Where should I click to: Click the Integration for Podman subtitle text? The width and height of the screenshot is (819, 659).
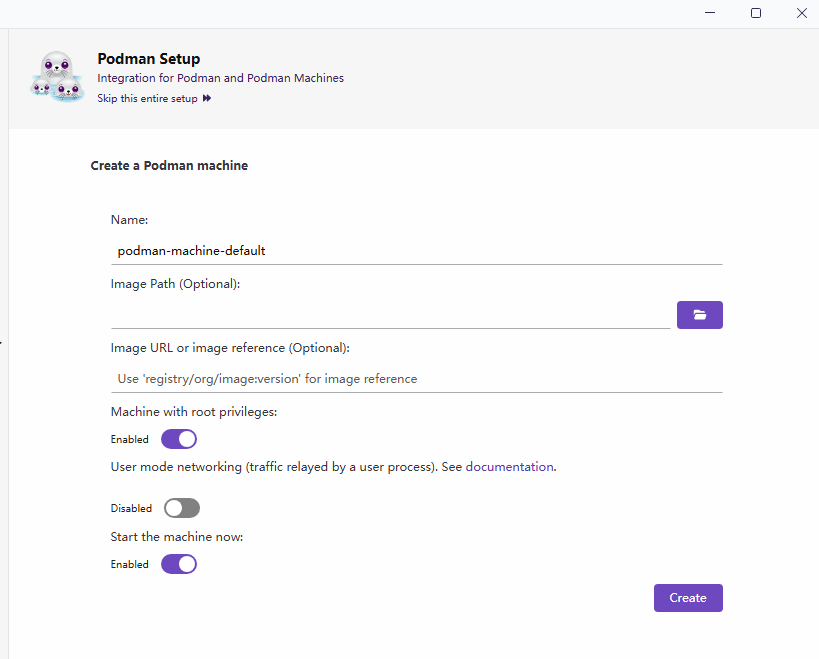[x=220, y=78]
